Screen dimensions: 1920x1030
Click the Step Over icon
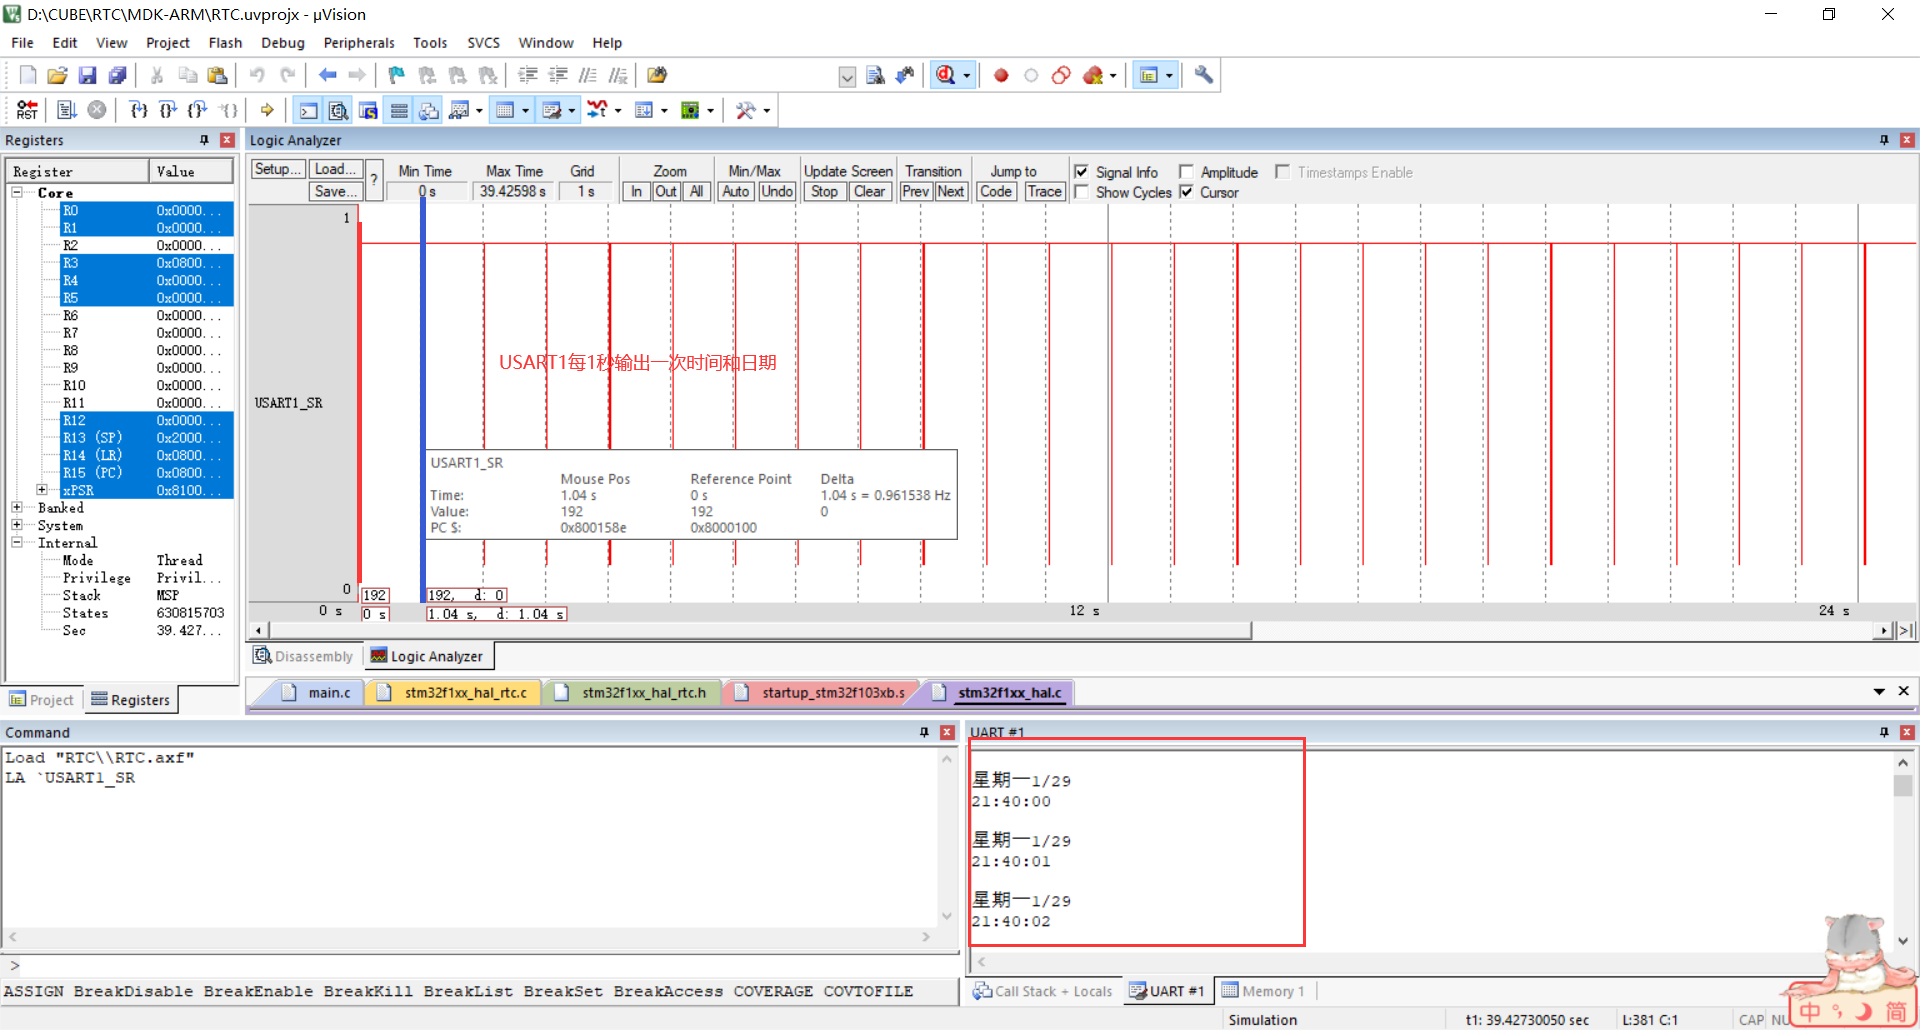point(168,110)
